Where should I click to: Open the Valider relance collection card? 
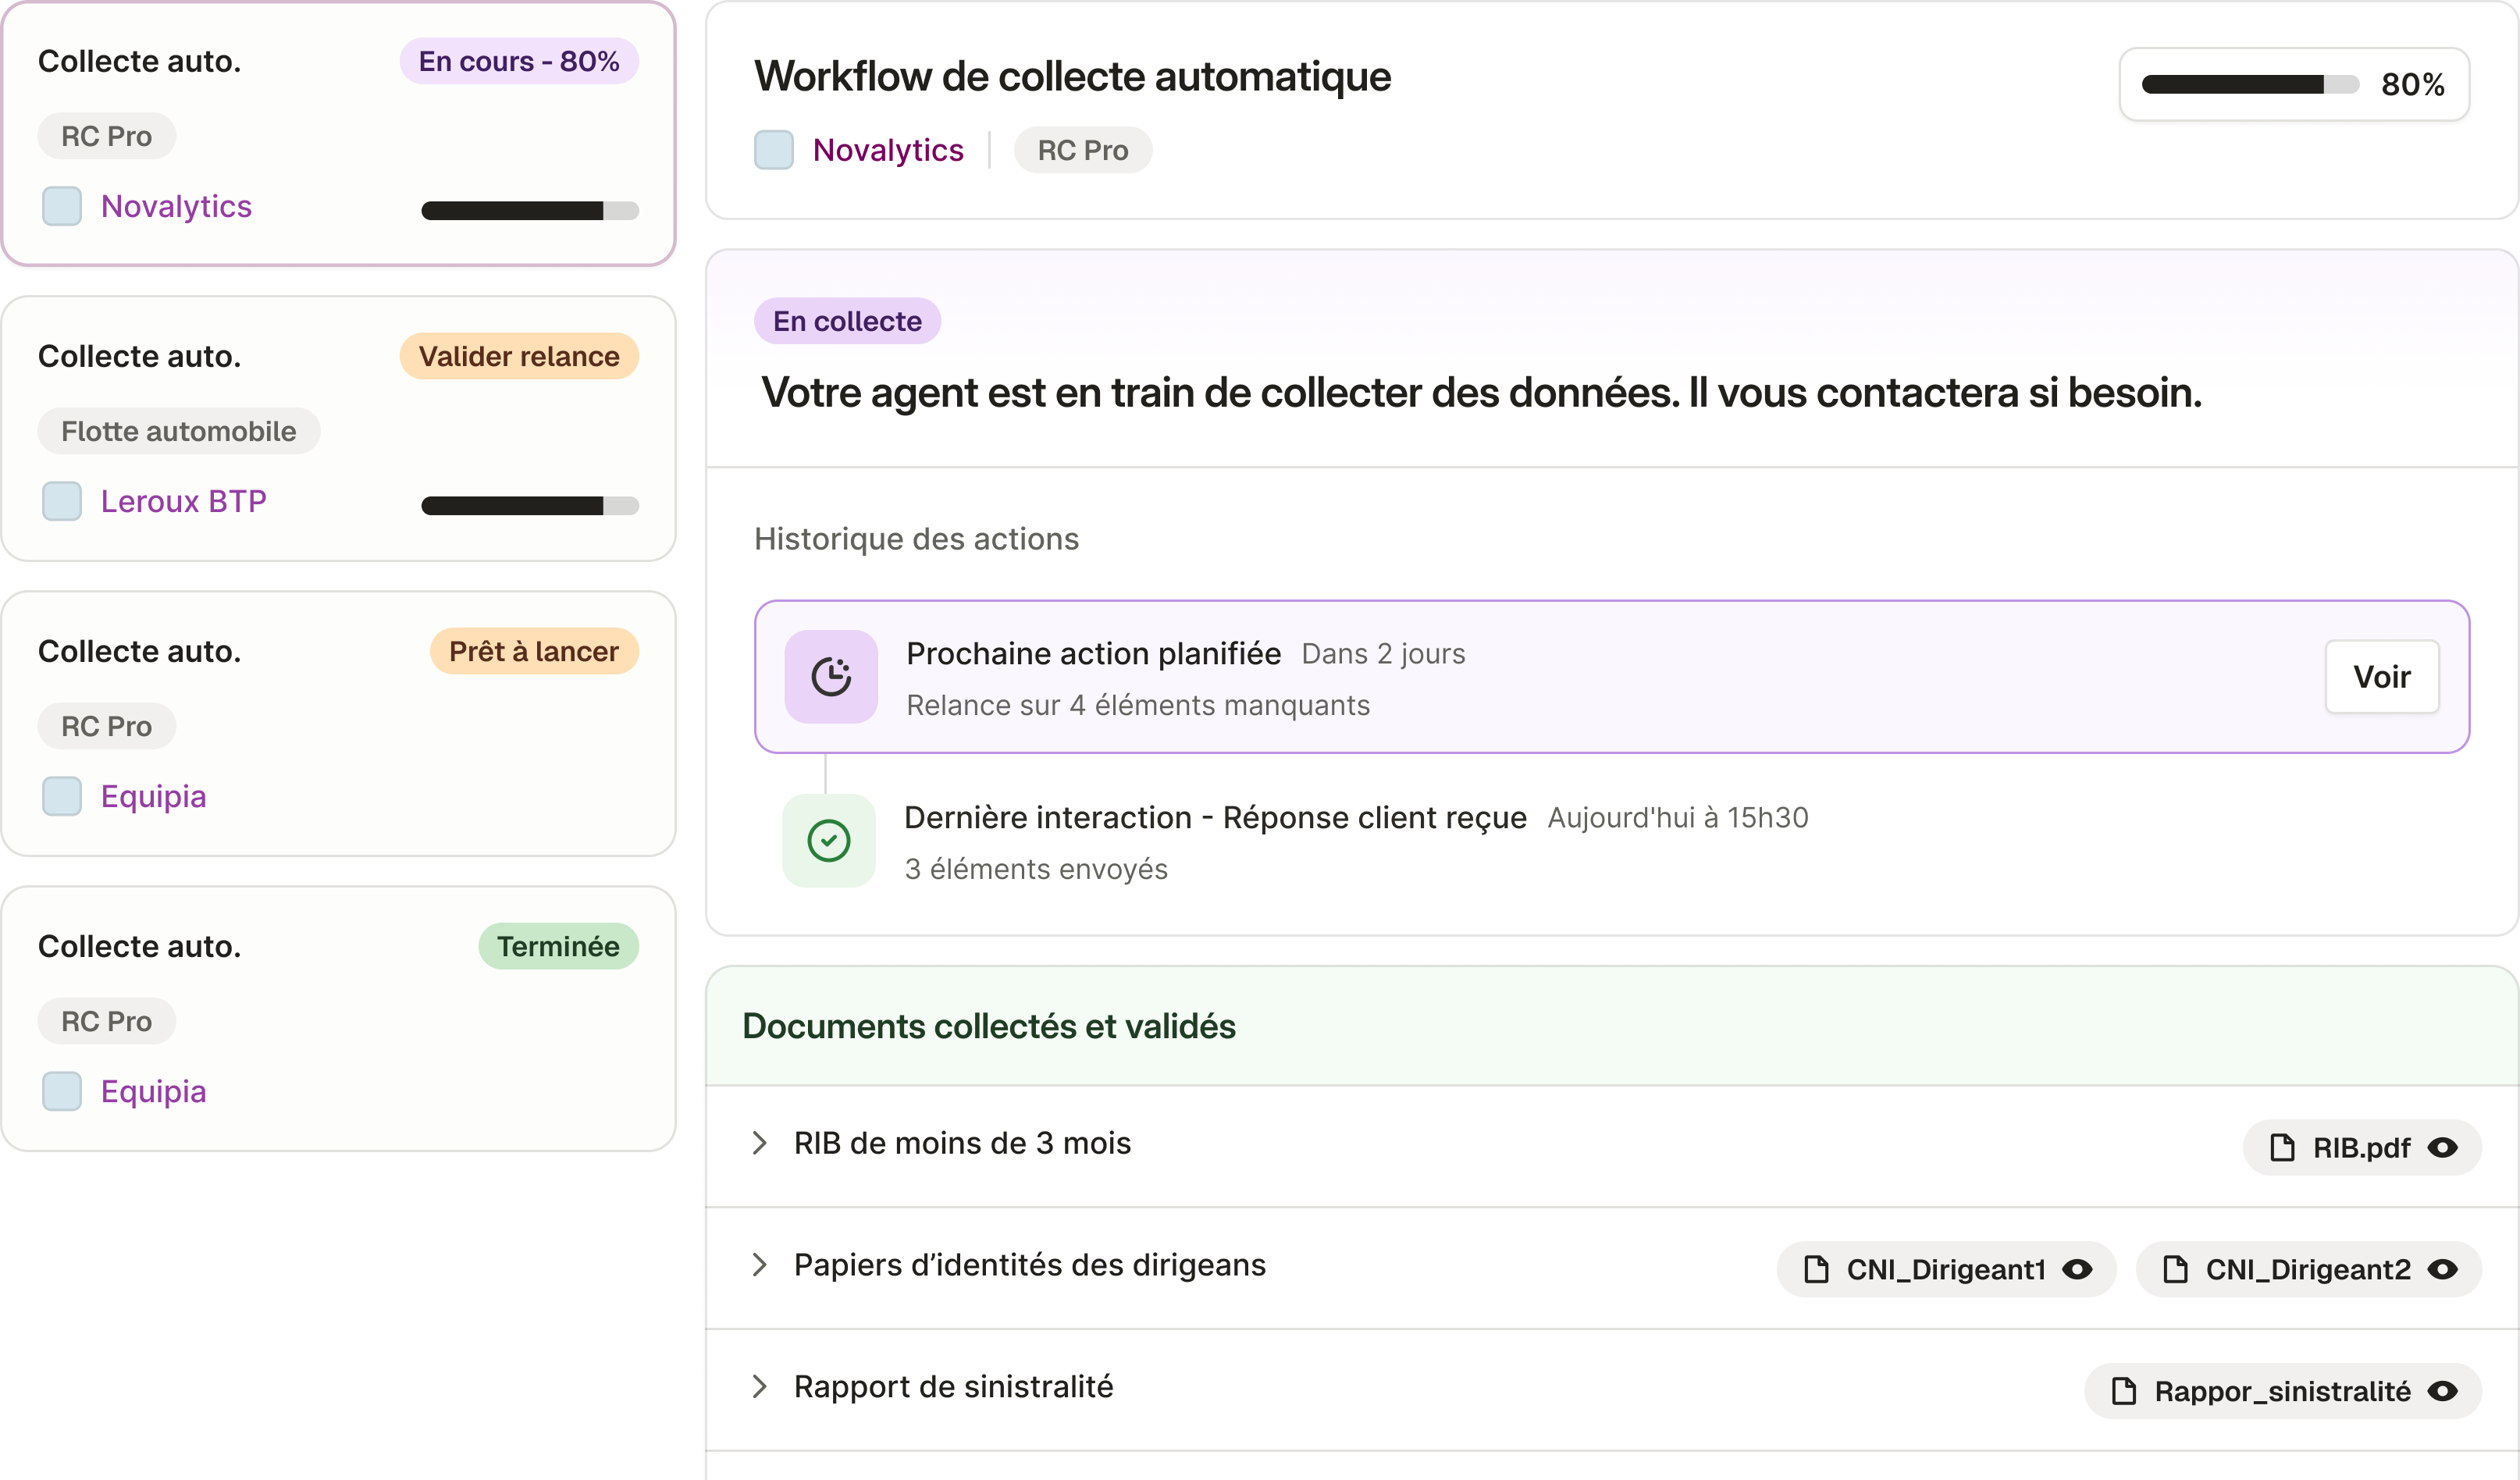coord(338,428)
